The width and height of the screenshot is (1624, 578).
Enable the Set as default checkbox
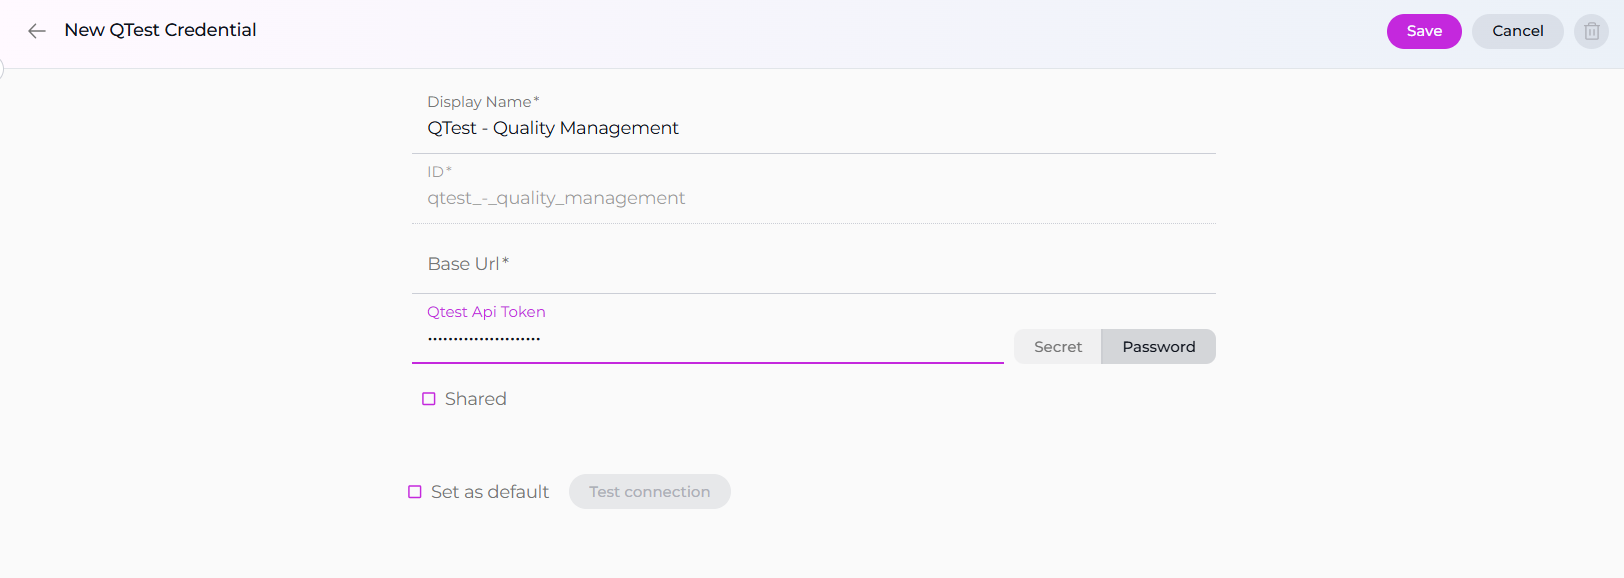[x=415, y=492]
